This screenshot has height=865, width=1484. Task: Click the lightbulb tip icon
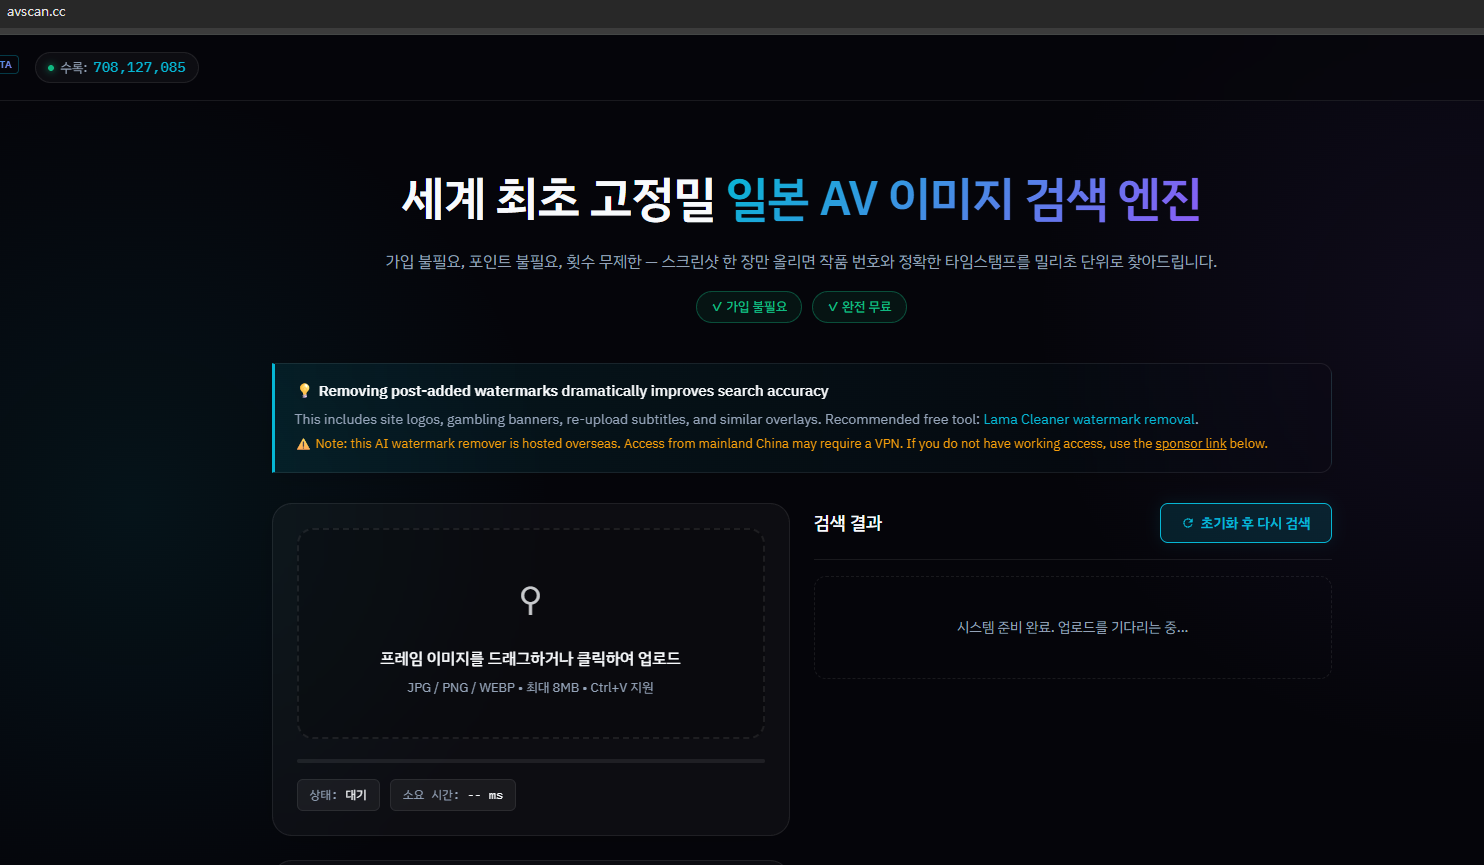coord(304,391)
